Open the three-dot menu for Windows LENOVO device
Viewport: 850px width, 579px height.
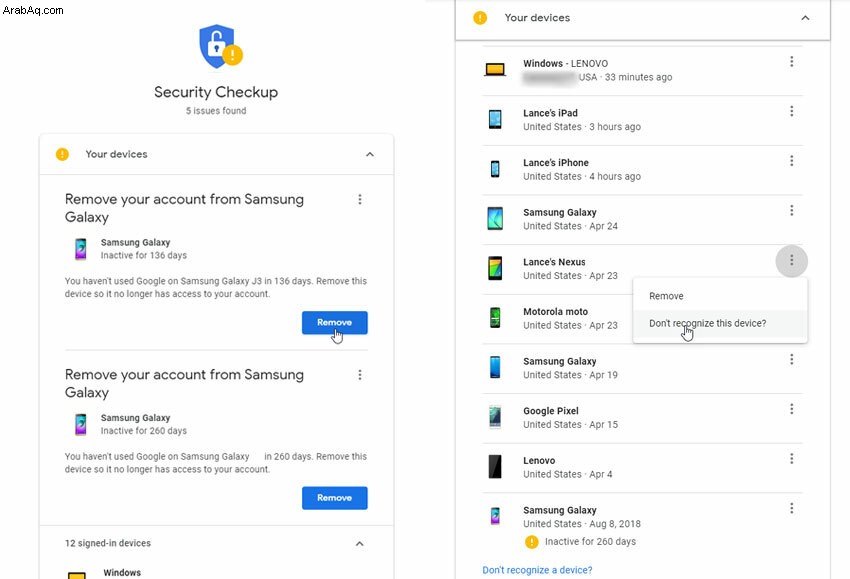791,62
